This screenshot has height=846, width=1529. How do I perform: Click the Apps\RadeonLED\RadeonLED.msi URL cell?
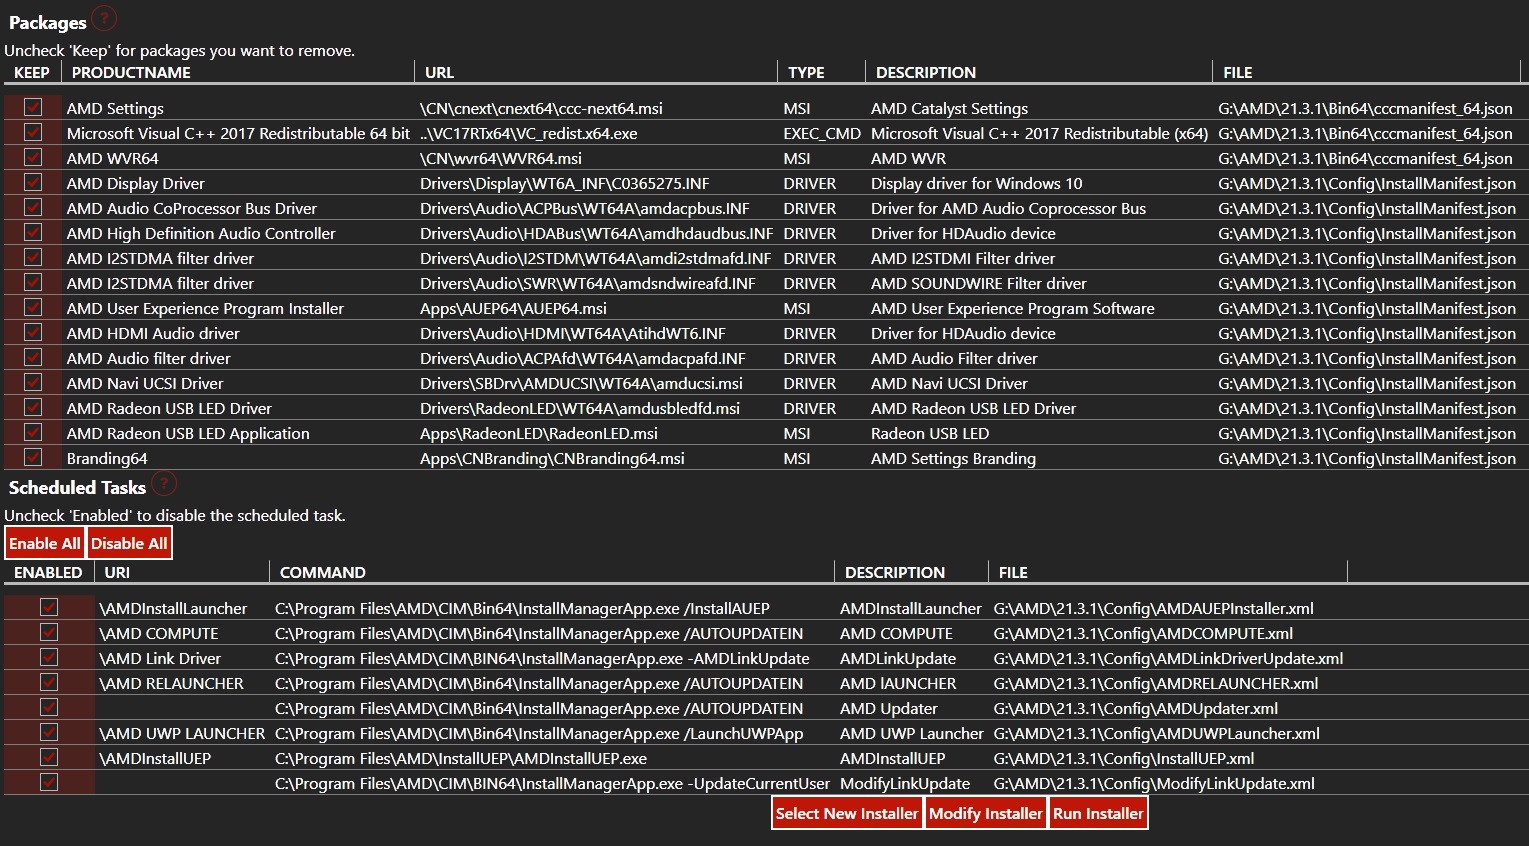pos(539,433)
